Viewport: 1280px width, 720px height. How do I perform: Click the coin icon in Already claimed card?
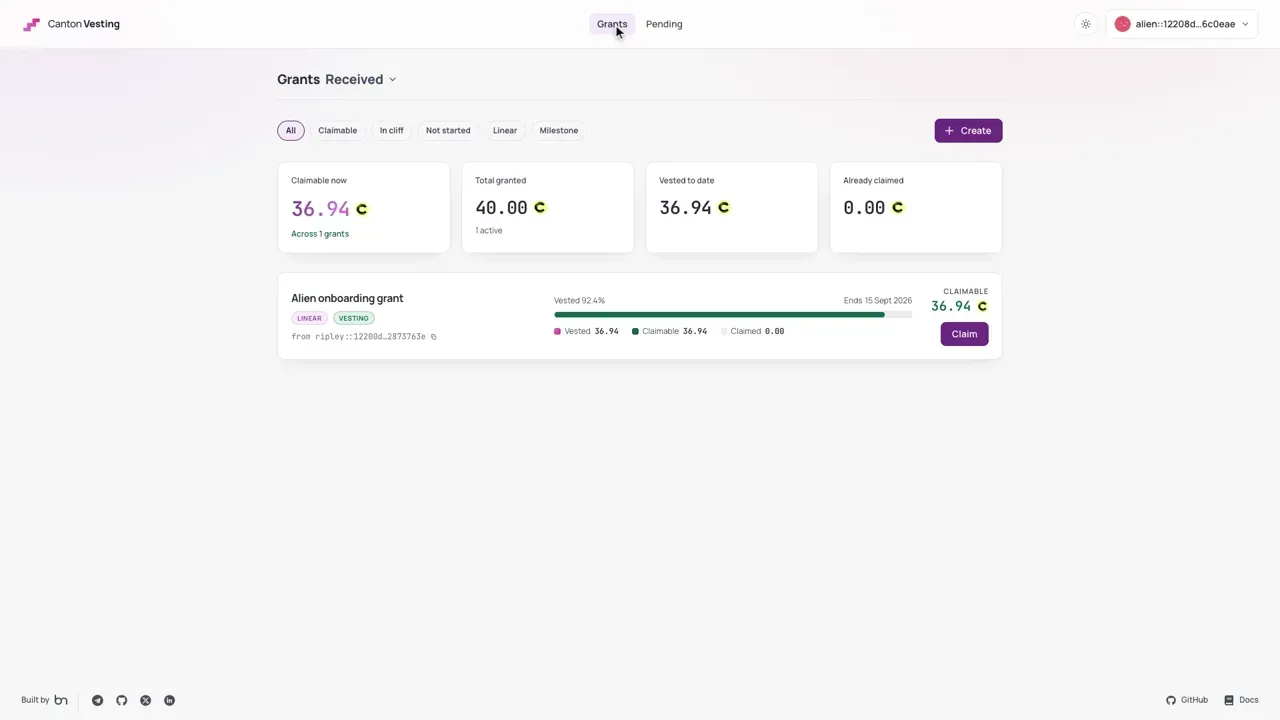[898, 207]
